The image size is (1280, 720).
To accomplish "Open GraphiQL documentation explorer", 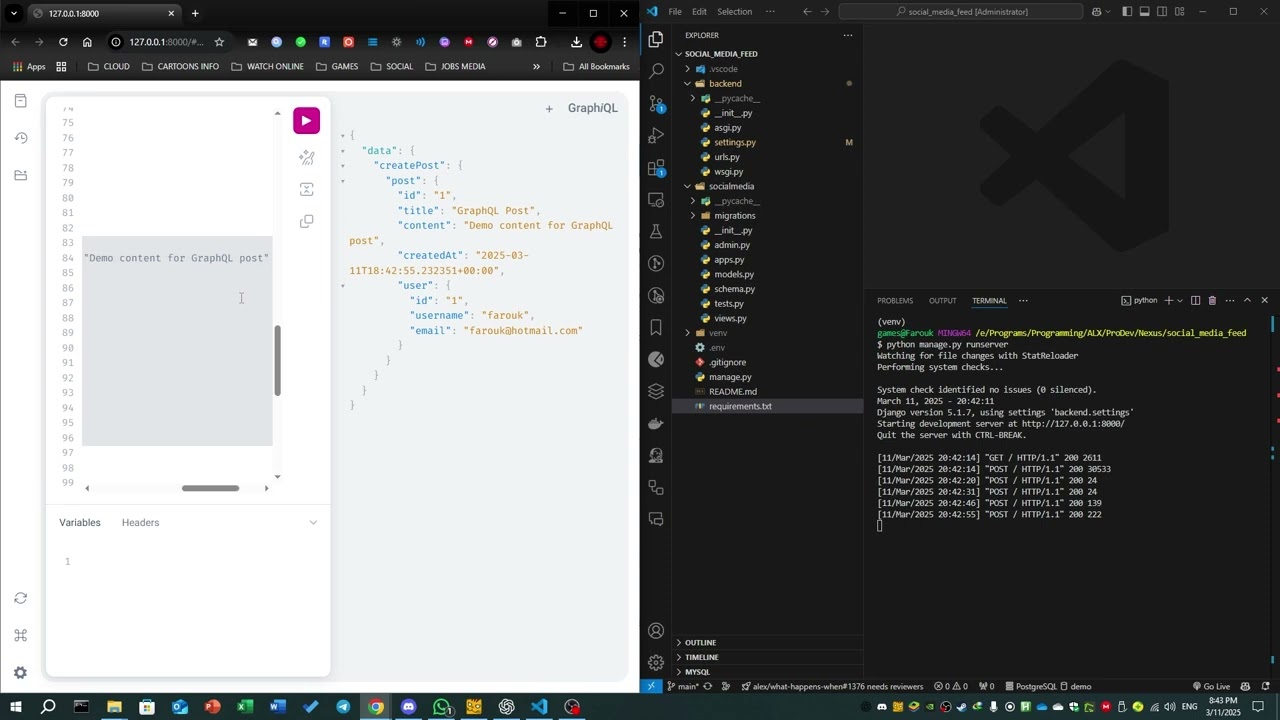I will [21, 101].
